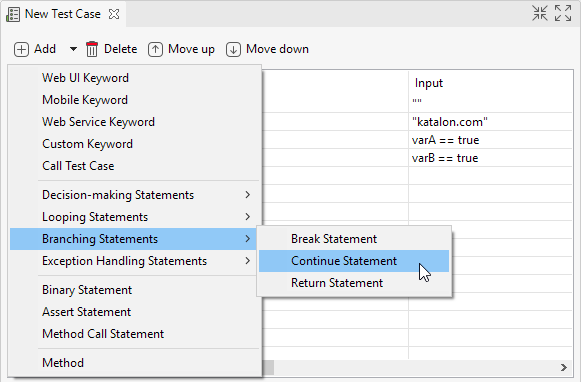Viewport: 581px width, 382px height.
Task: Click the horizontal scrollbar right arrow
Action: (564, 367)
